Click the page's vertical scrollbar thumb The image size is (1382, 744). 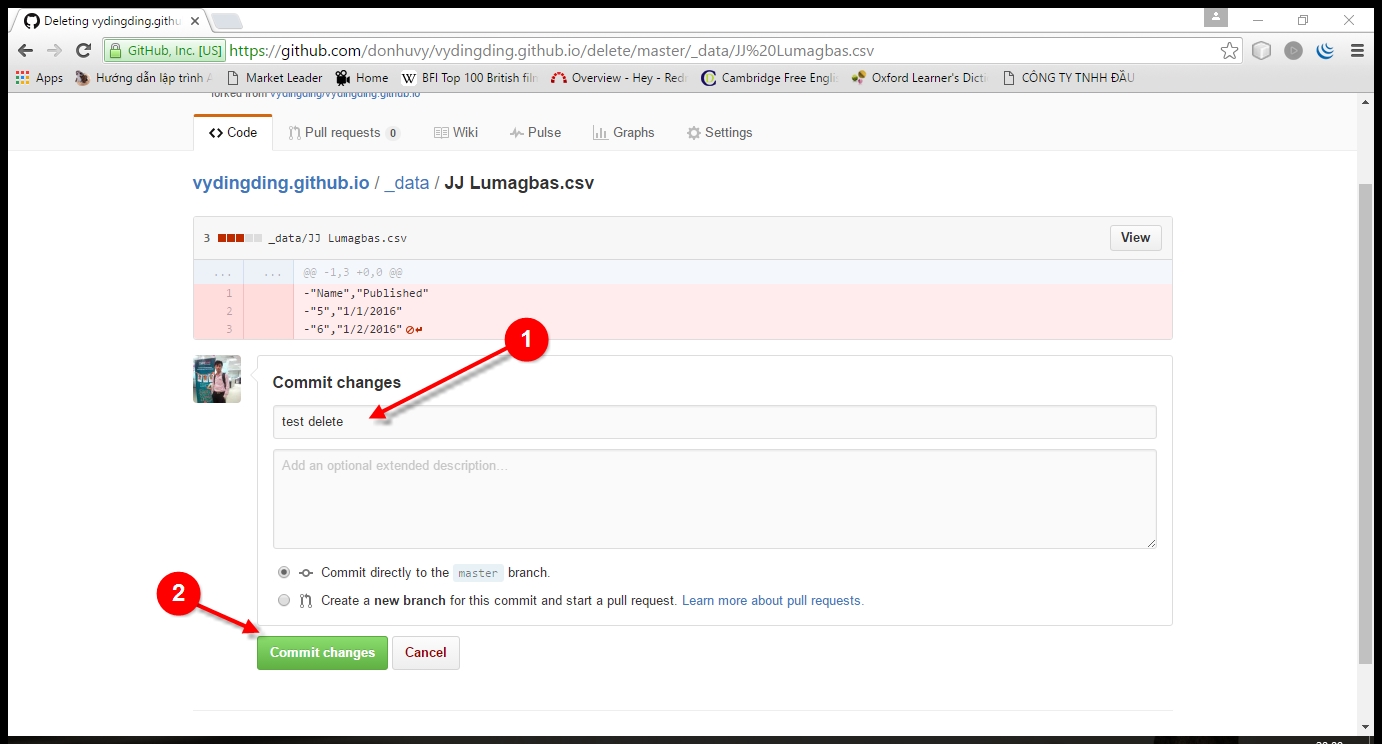(1366, 424)
